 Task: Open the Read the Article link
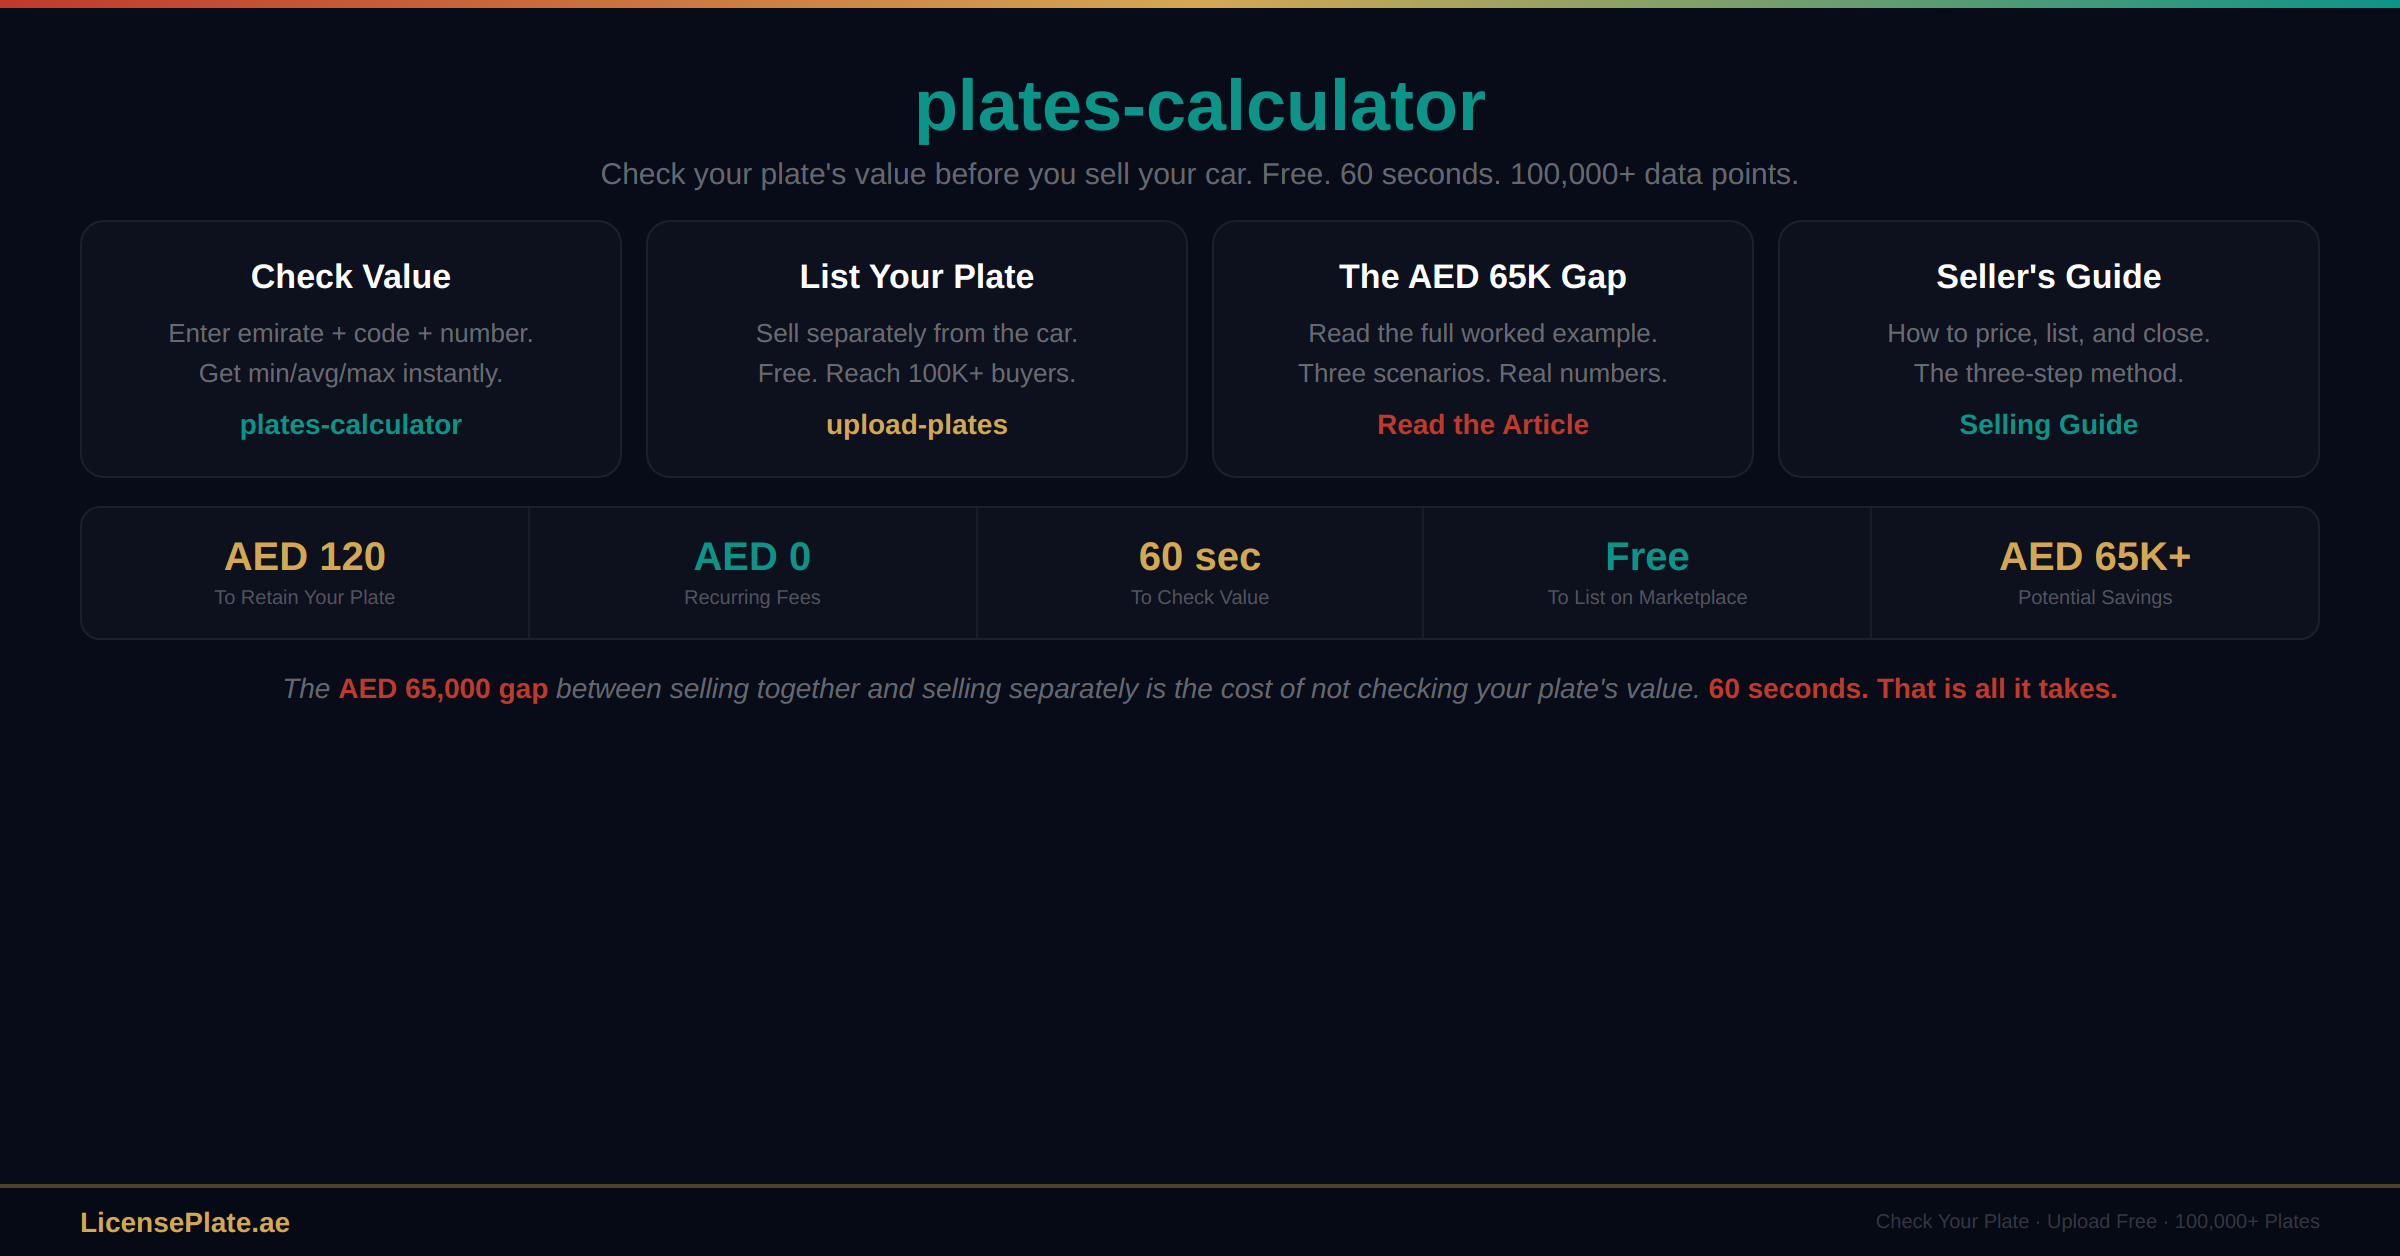point(1483,425)
